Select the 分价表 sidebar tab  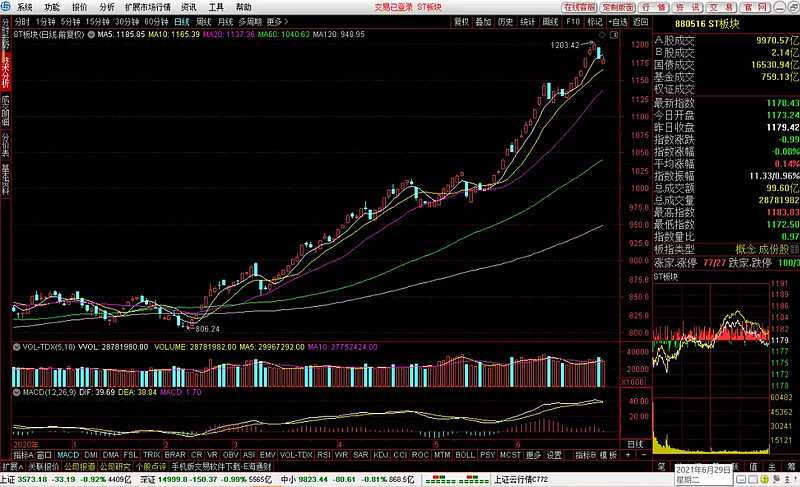pyautogui.click(x=6, y=145)
